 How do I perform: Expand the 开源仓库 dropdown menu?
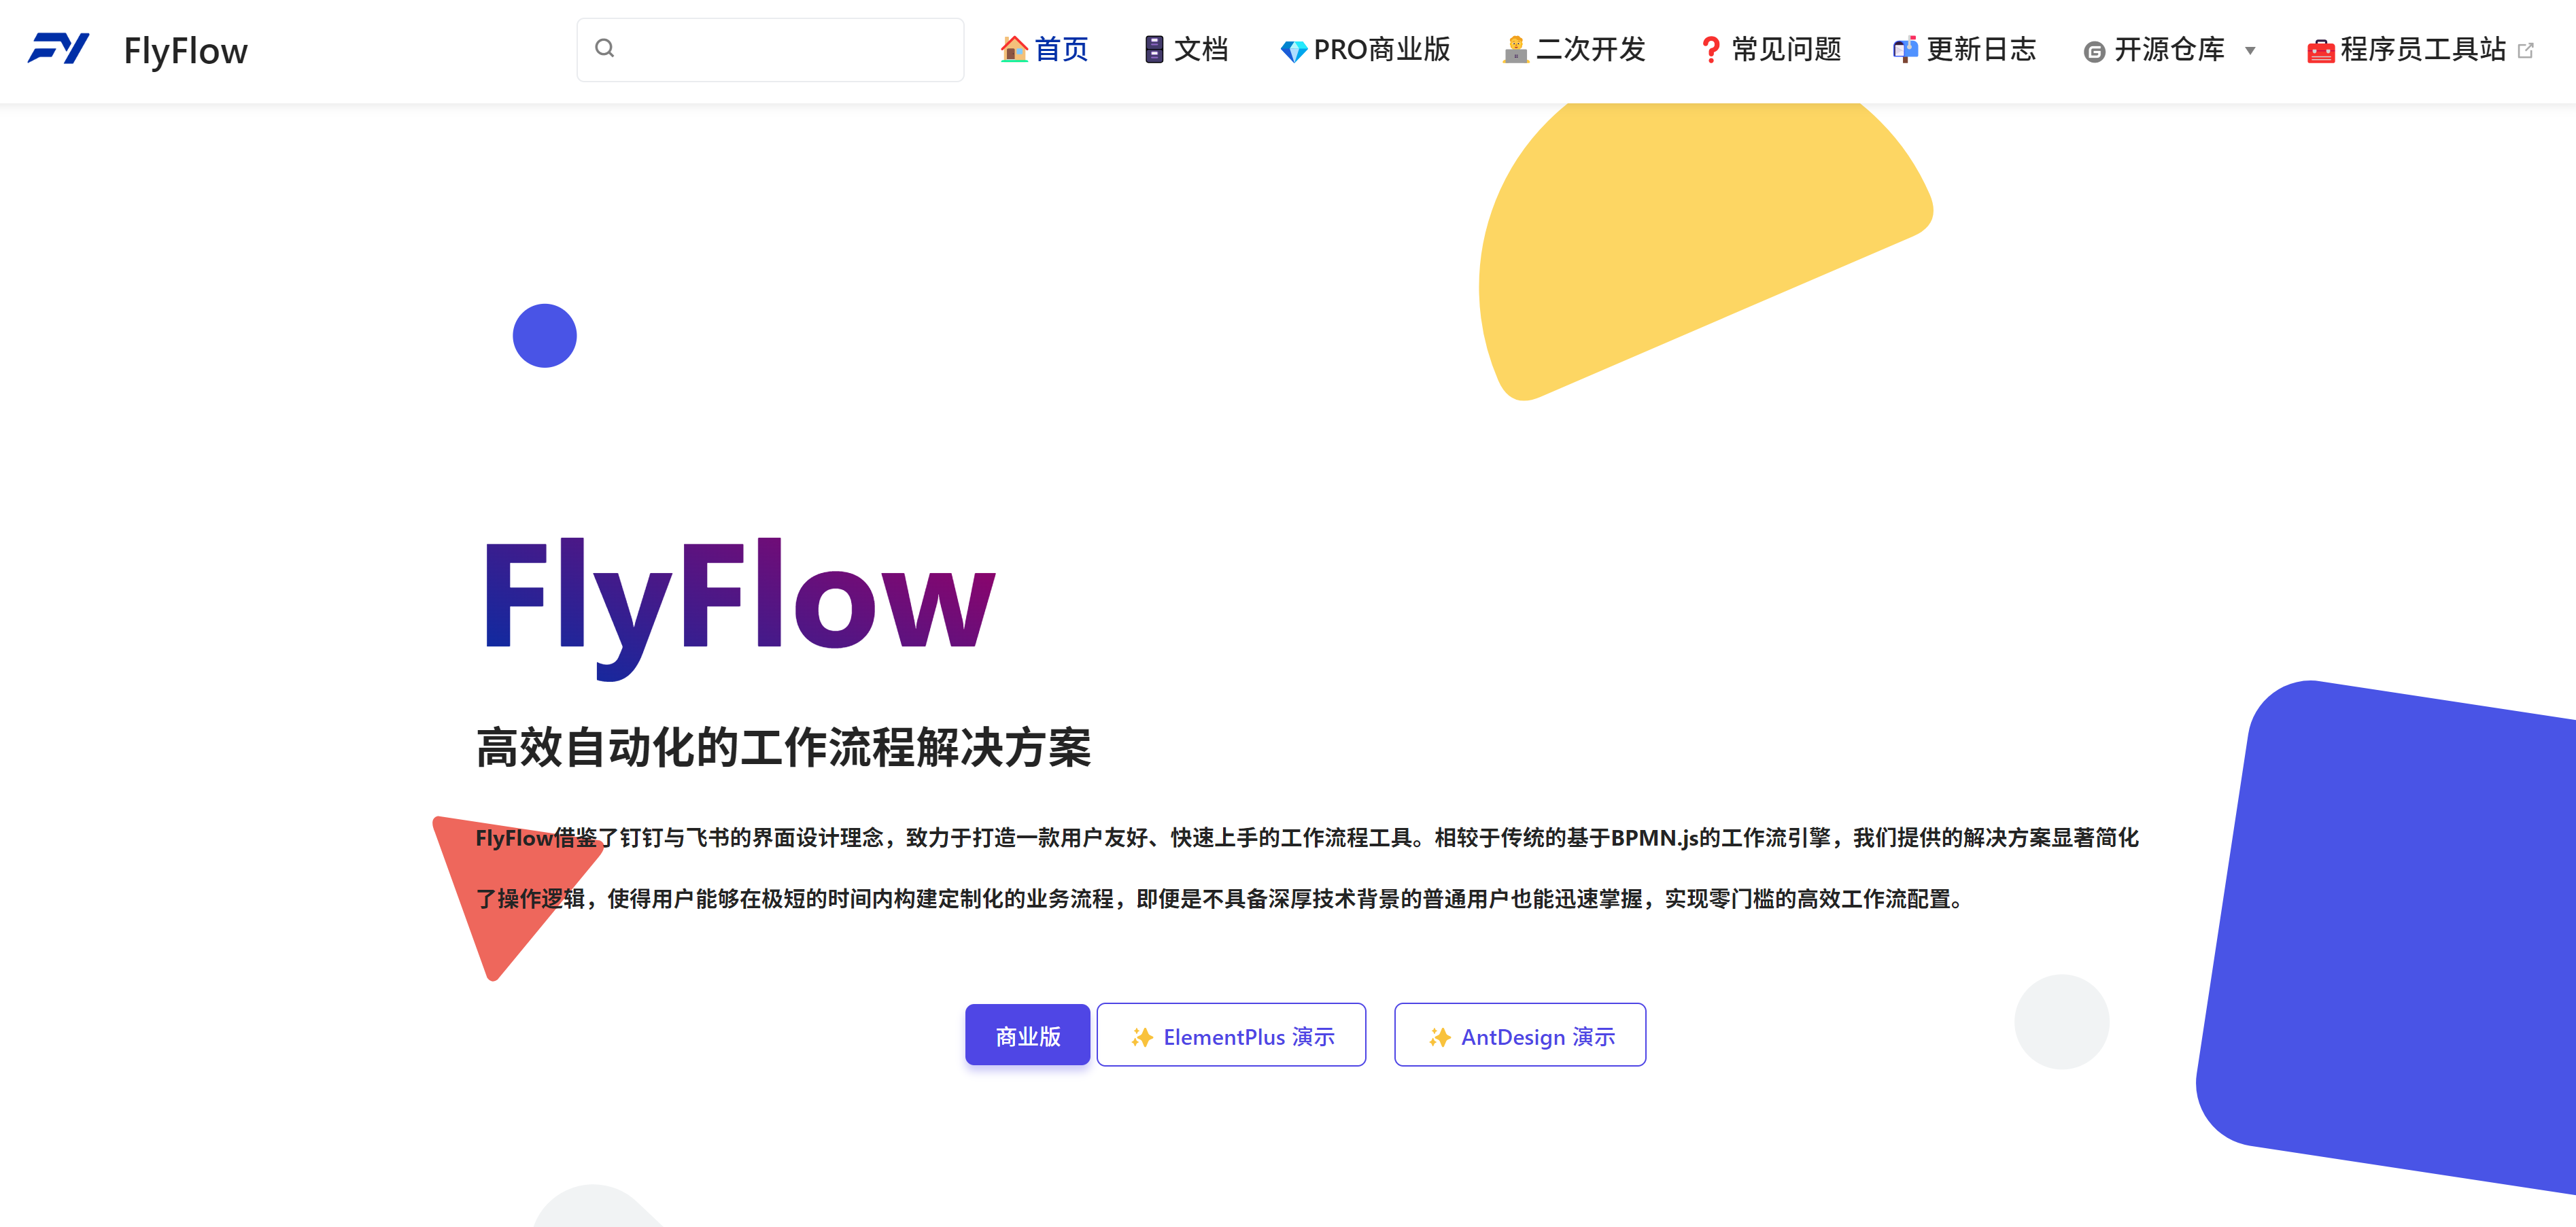pyautogui.click(x=2170, y=50)
